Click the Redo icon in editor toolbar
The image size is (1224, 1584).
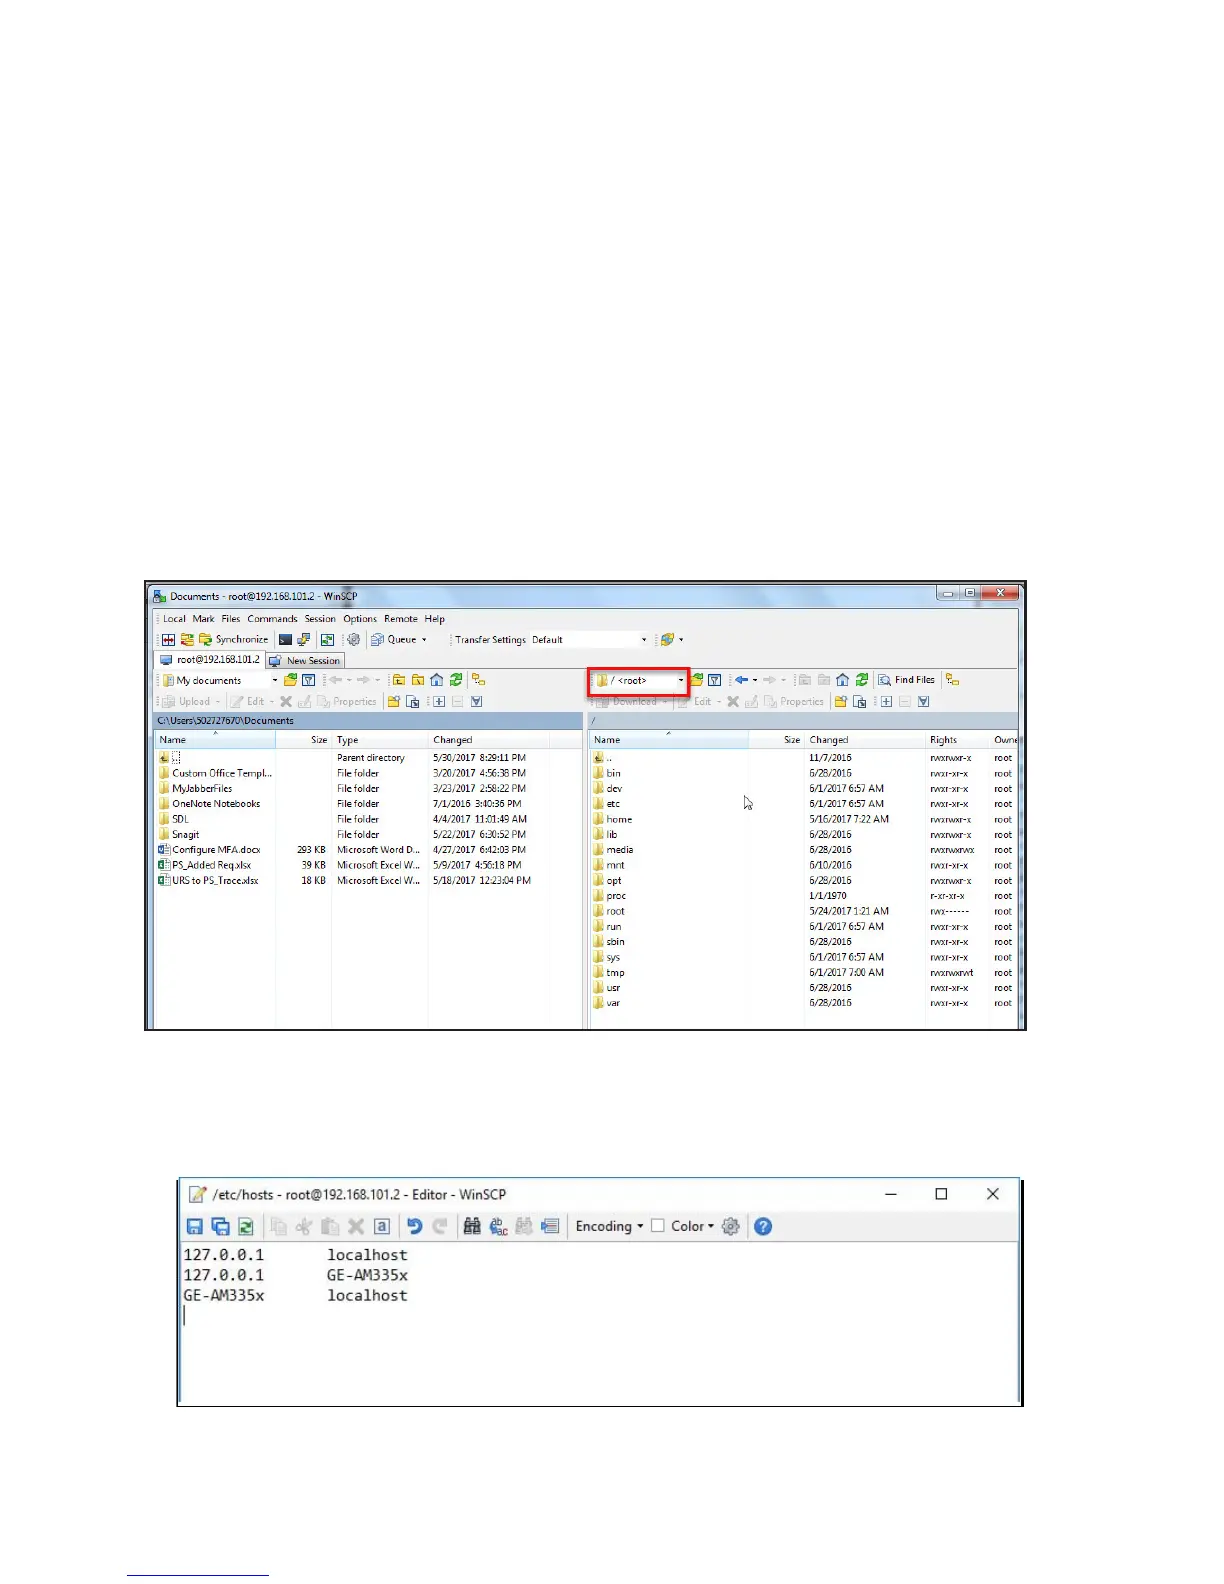439,1226
